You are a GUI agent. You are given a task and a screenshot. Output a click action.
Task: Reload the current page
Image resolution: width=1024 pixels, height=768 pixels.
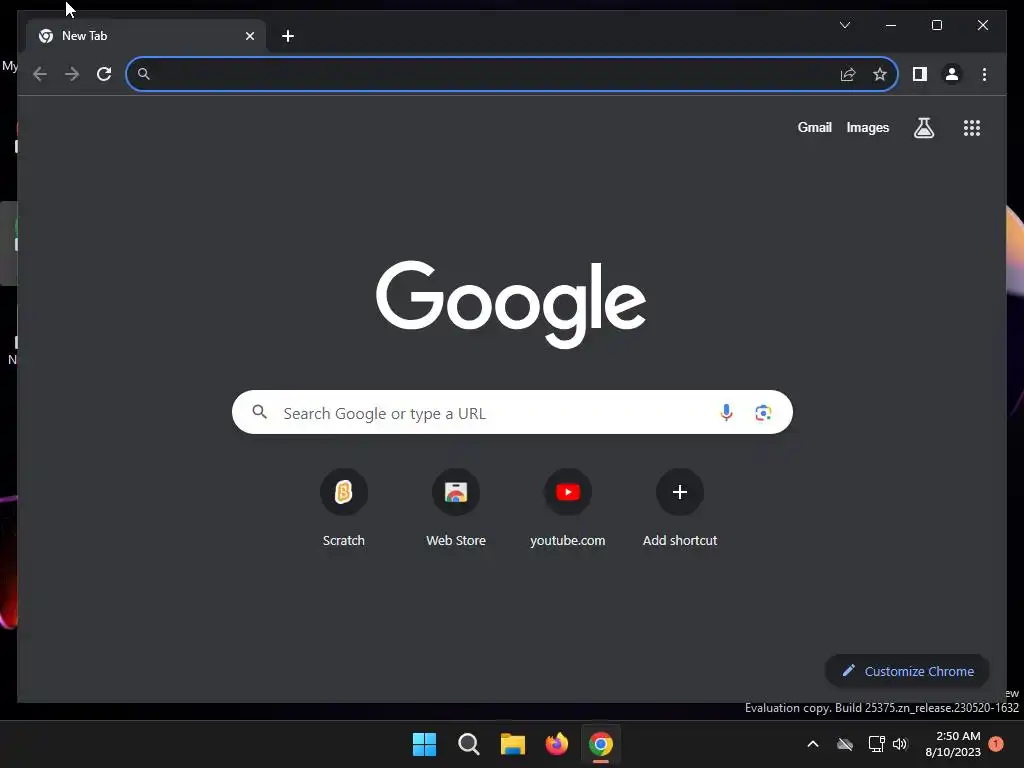click(x=104, y=74)
